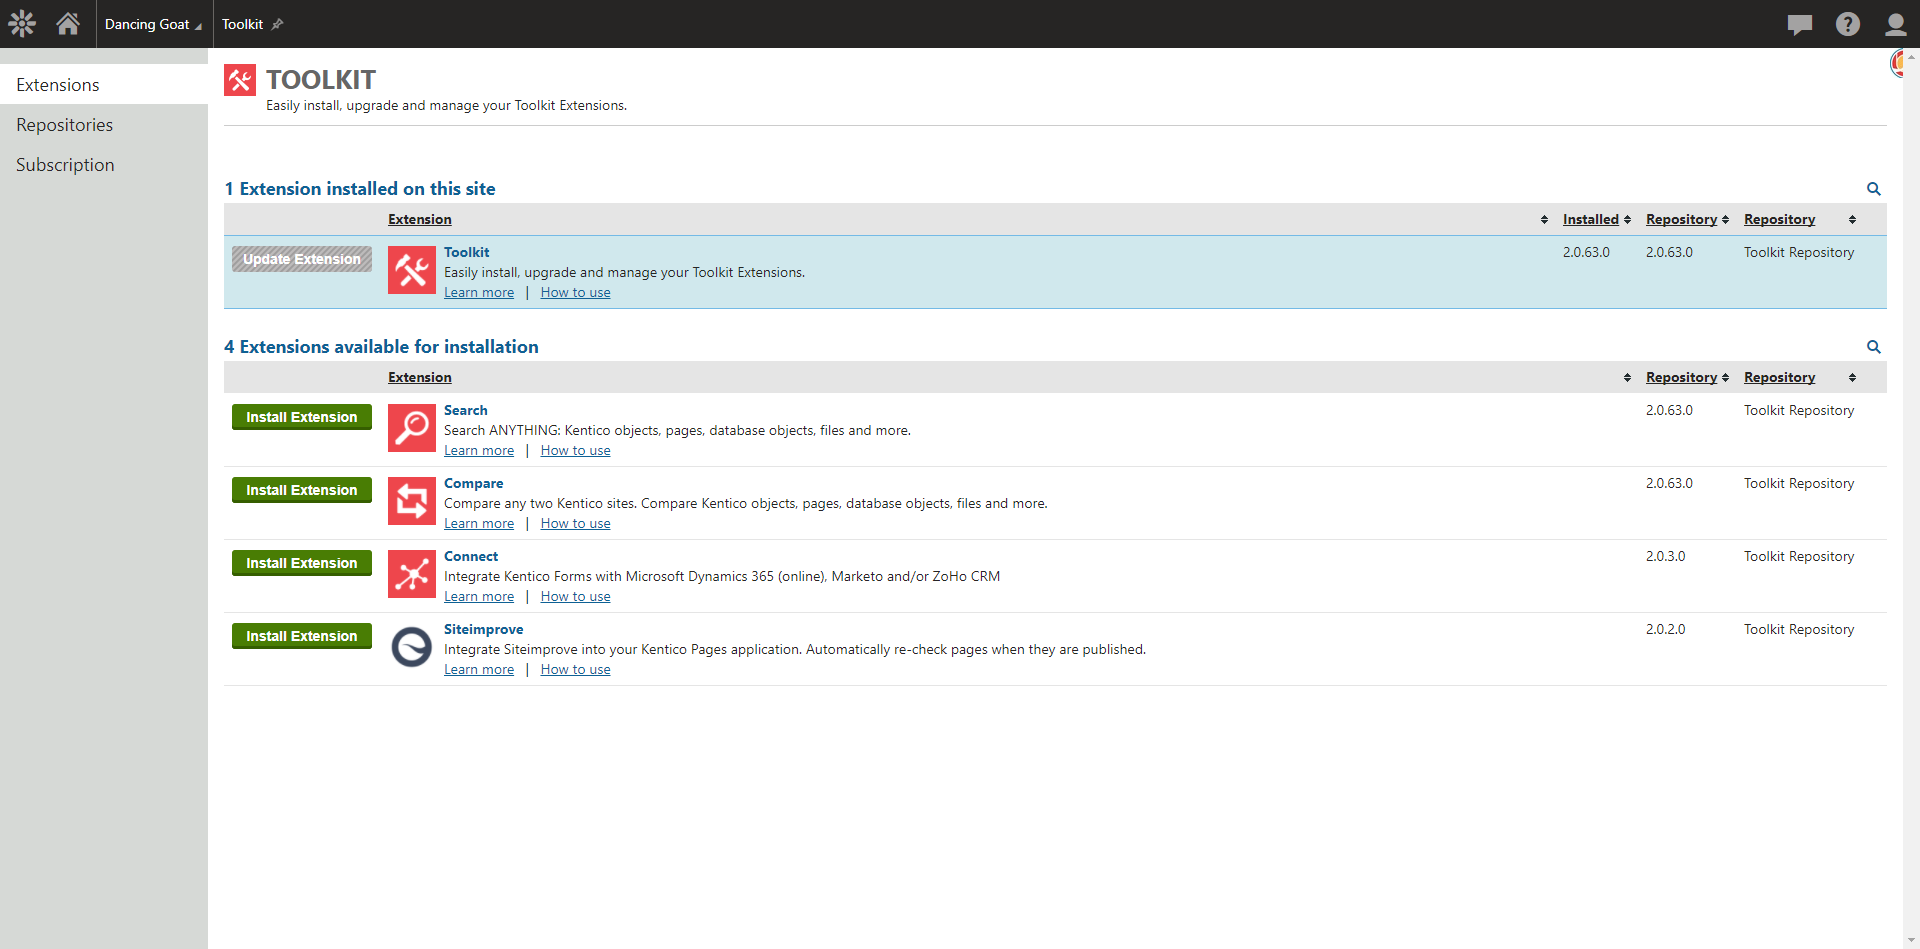This screenshot has height=949, width=1920.
Task: Install the Siteimprove extension
Action: [302, 636]
